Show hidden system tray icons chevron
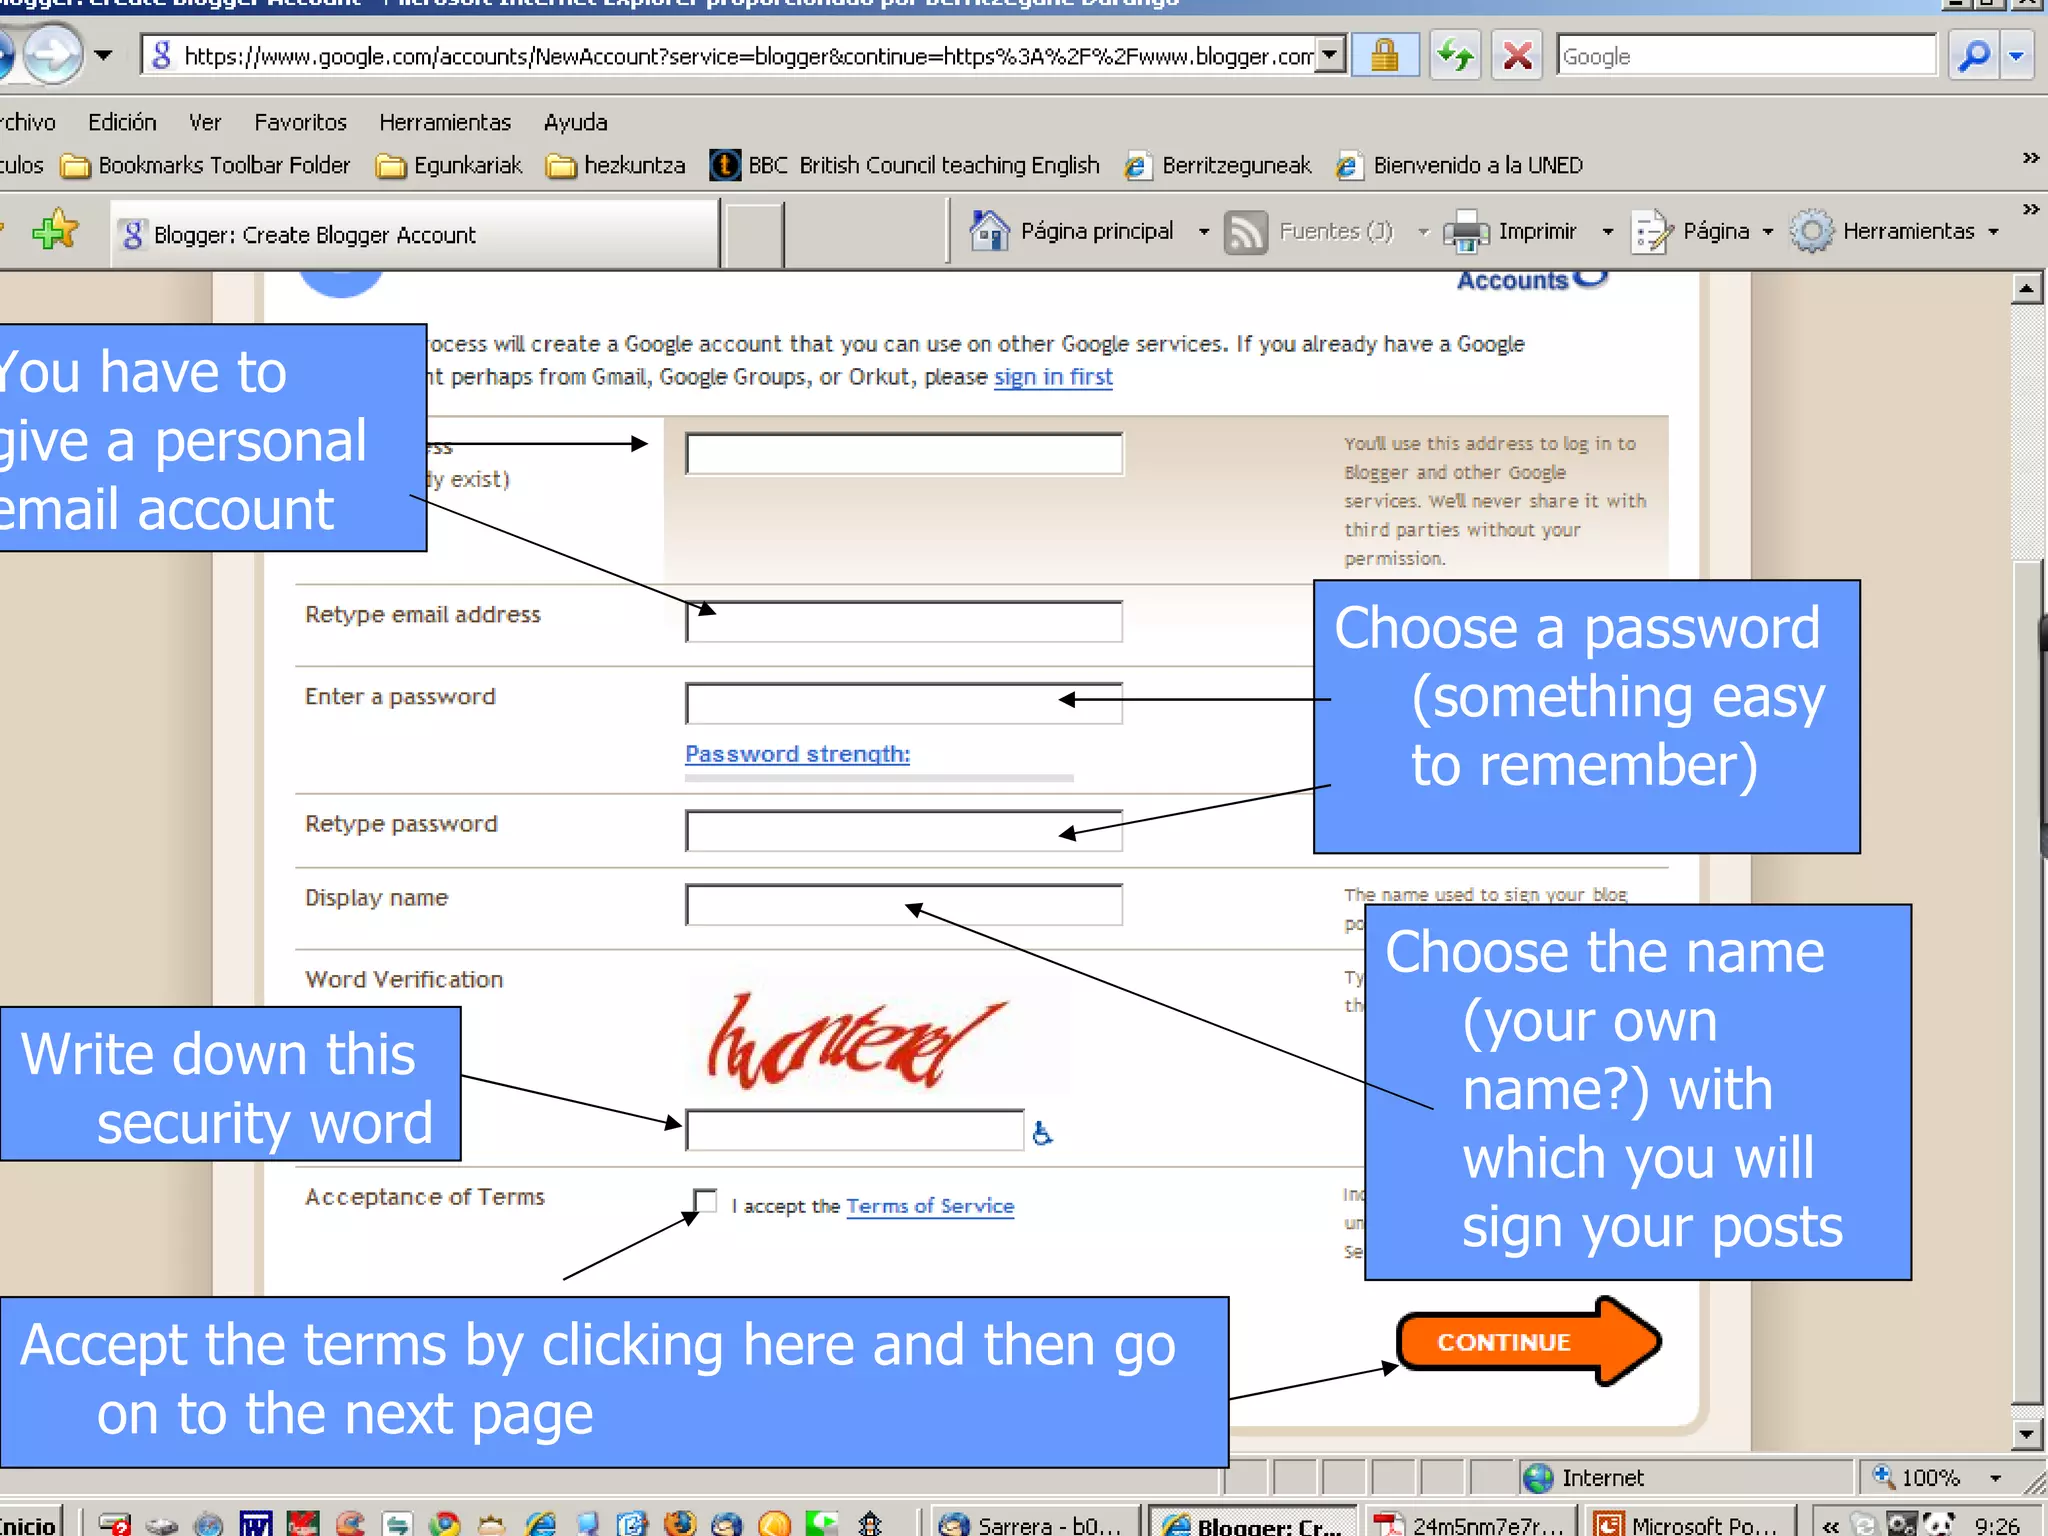2048x1536 pixels. 1830,1525
